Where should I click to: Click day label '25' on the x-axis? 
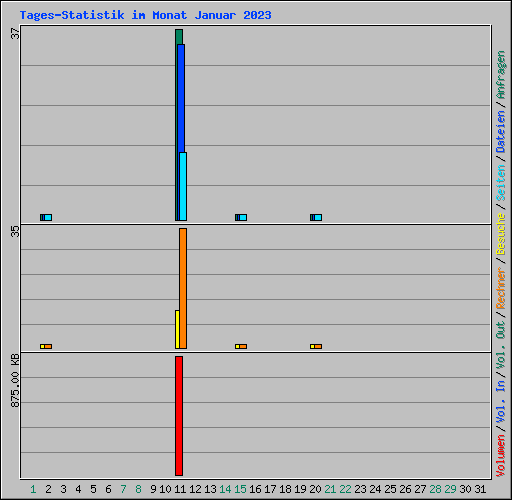390,489
